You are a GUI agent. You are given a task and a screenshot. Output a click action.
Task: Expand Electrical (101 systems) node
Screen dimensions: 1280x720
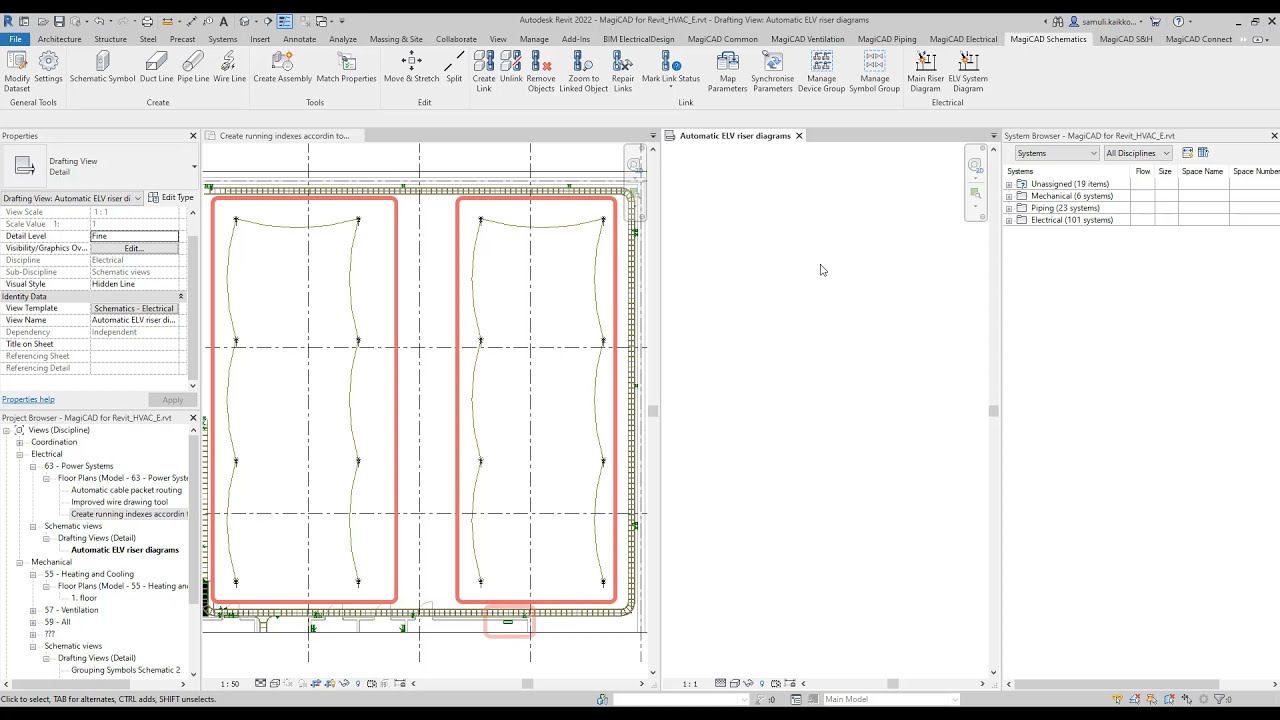(x=1009, y=220)
